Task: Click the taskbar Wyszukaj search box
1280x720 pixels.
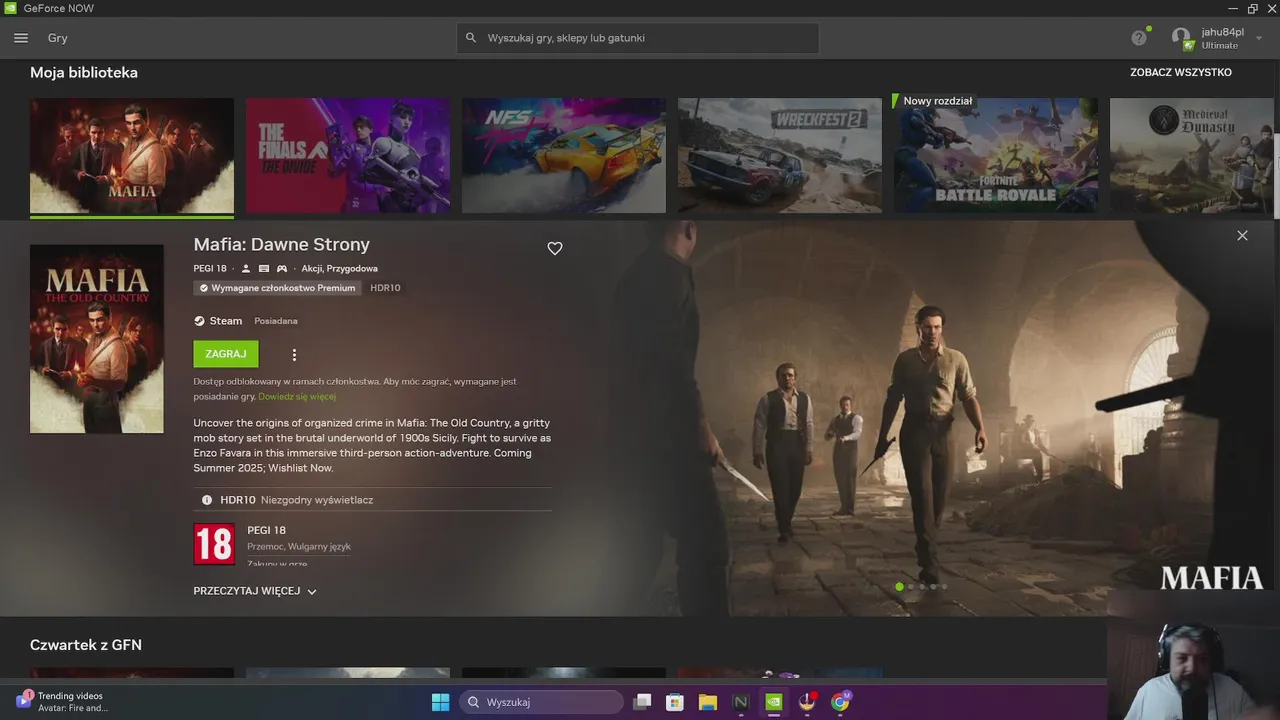Action: pyautogui.click(x=541, y=702)
